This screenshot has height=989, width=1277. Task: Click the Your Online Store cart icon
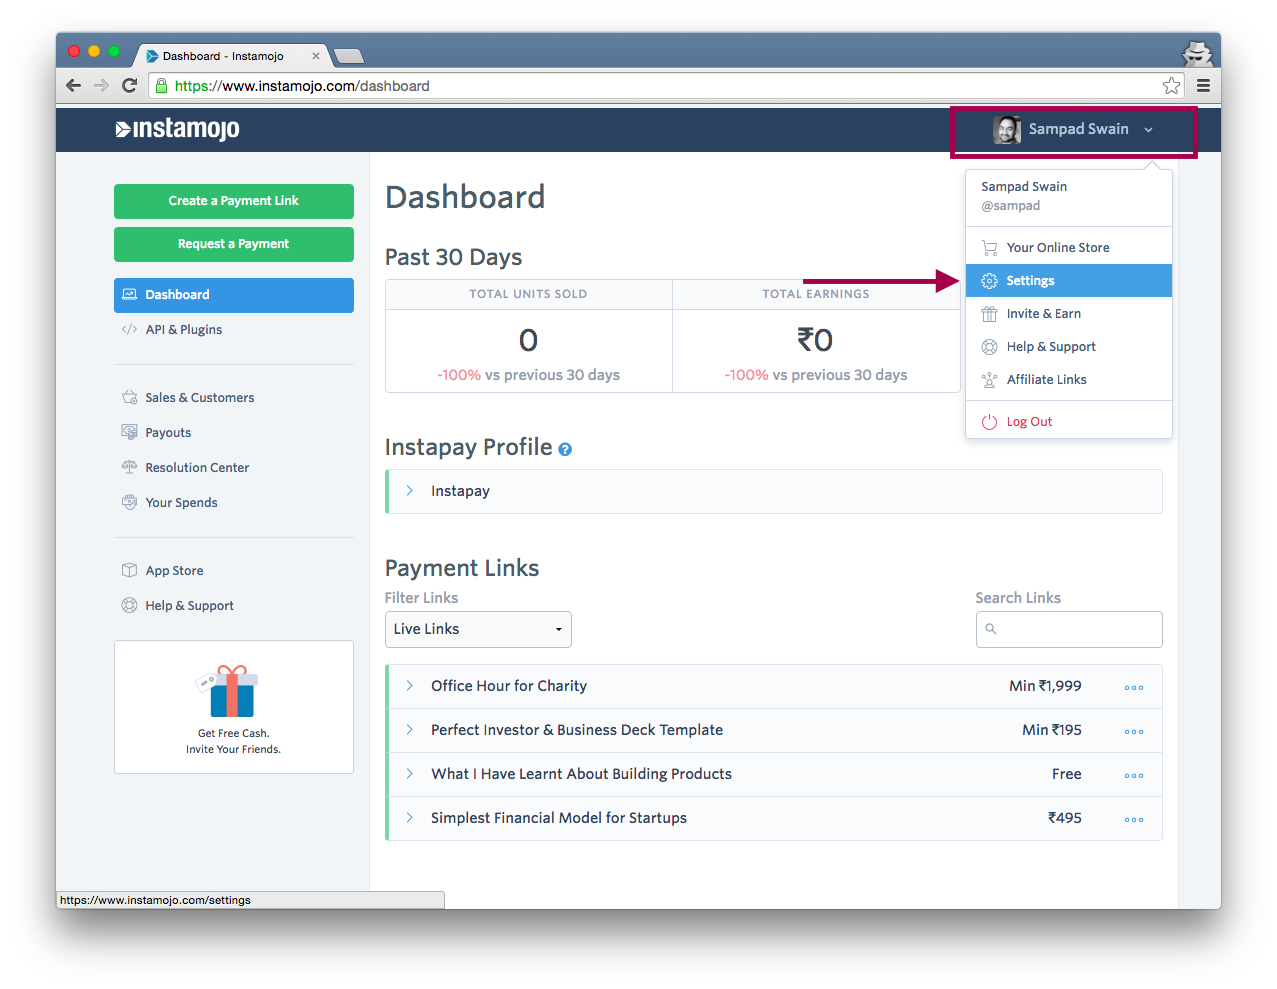point(989,248)
